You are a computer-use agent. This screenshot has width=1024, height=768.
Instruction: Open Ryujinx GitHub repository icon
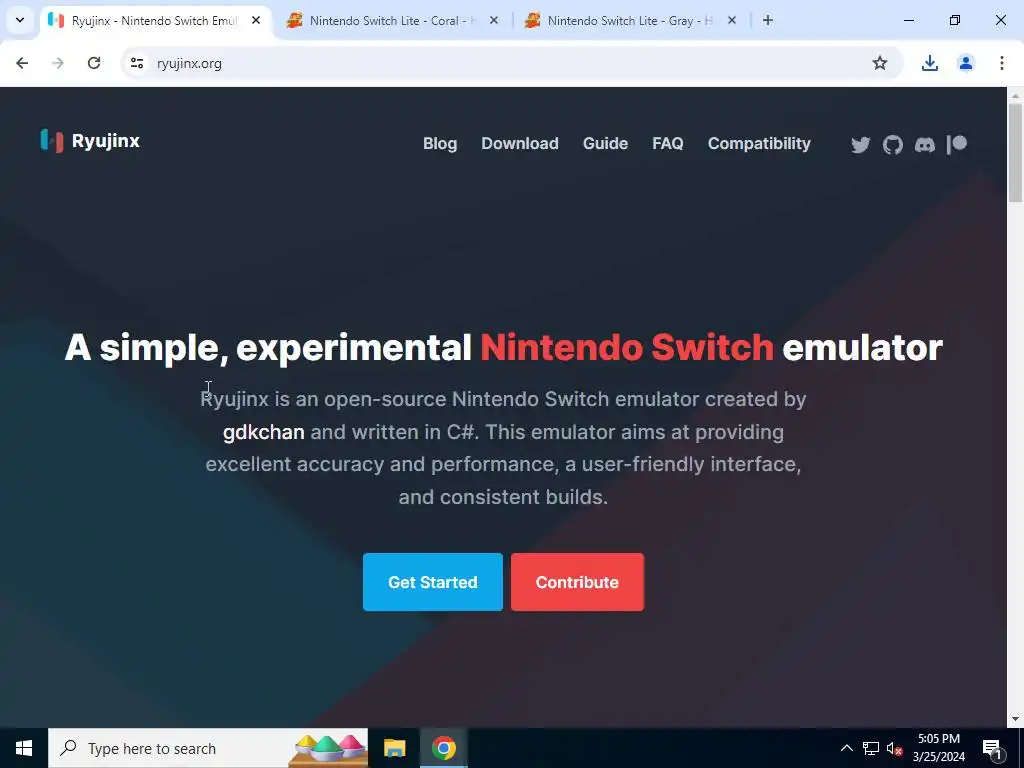[x=892, y=144]
